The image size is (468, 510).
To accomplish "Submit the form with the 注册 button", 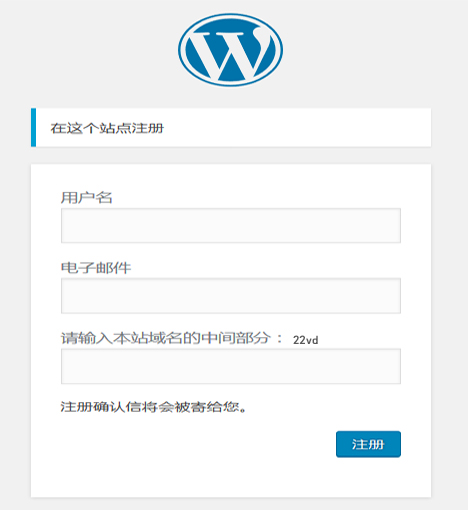I will [368, 444].
